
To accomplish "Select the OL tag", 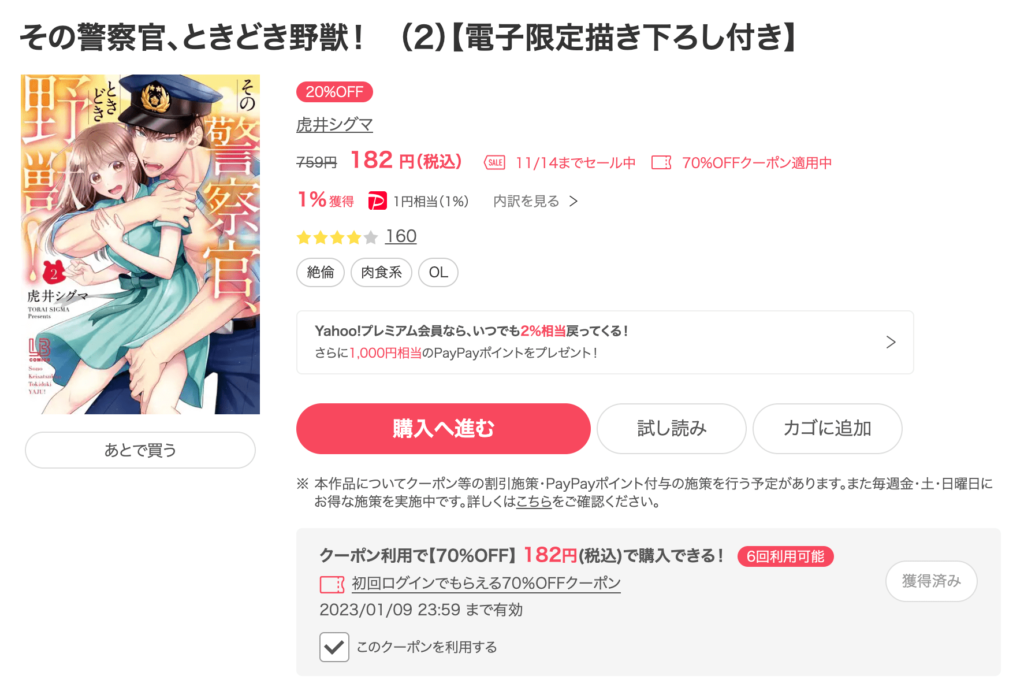I will [438, 272].
